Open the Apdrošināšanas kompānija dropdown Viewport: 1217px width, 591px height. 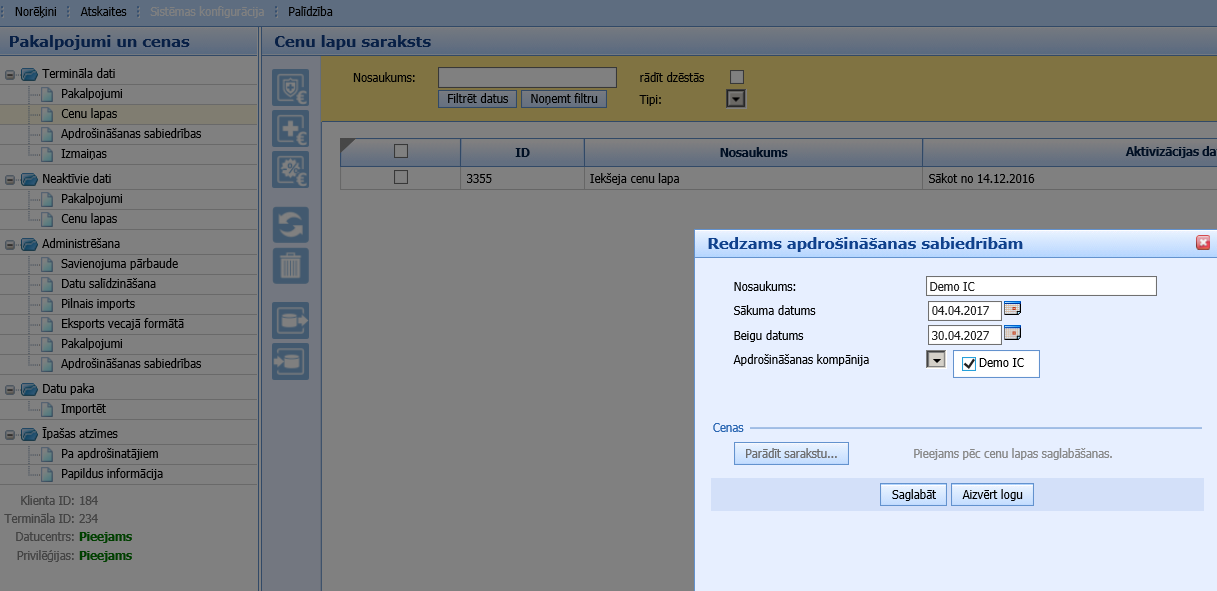(x=936, y=360)
